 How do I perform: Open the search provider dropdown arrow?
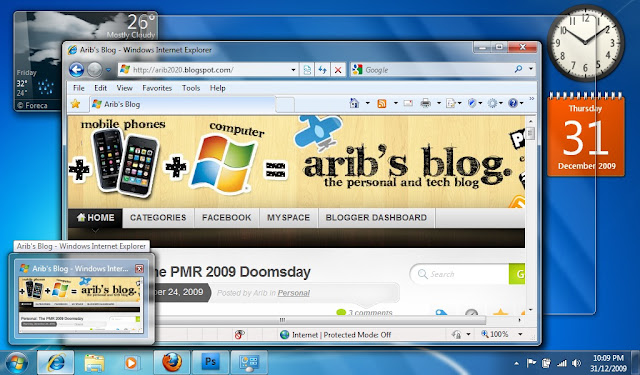pos(531,69)
